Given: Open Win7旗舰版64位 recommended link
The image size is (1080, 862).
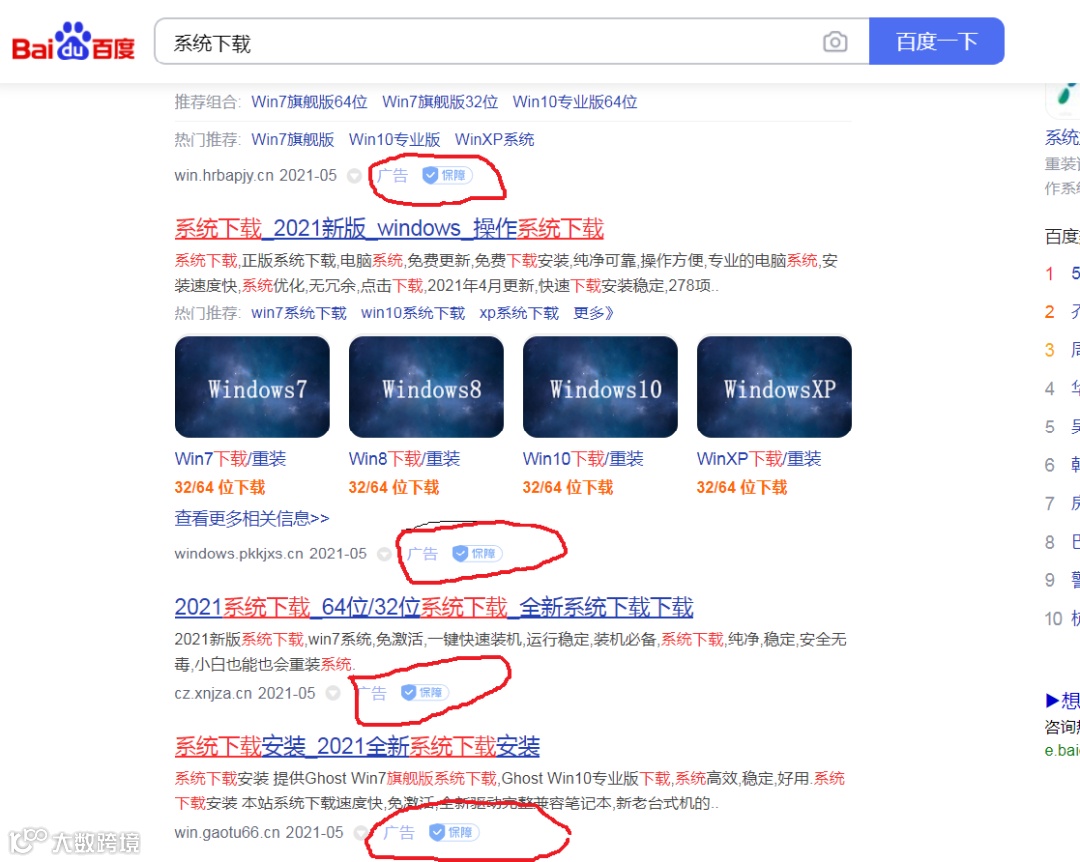Looking at the screenshot, I should pyautogui.click(x=309, y=102).
